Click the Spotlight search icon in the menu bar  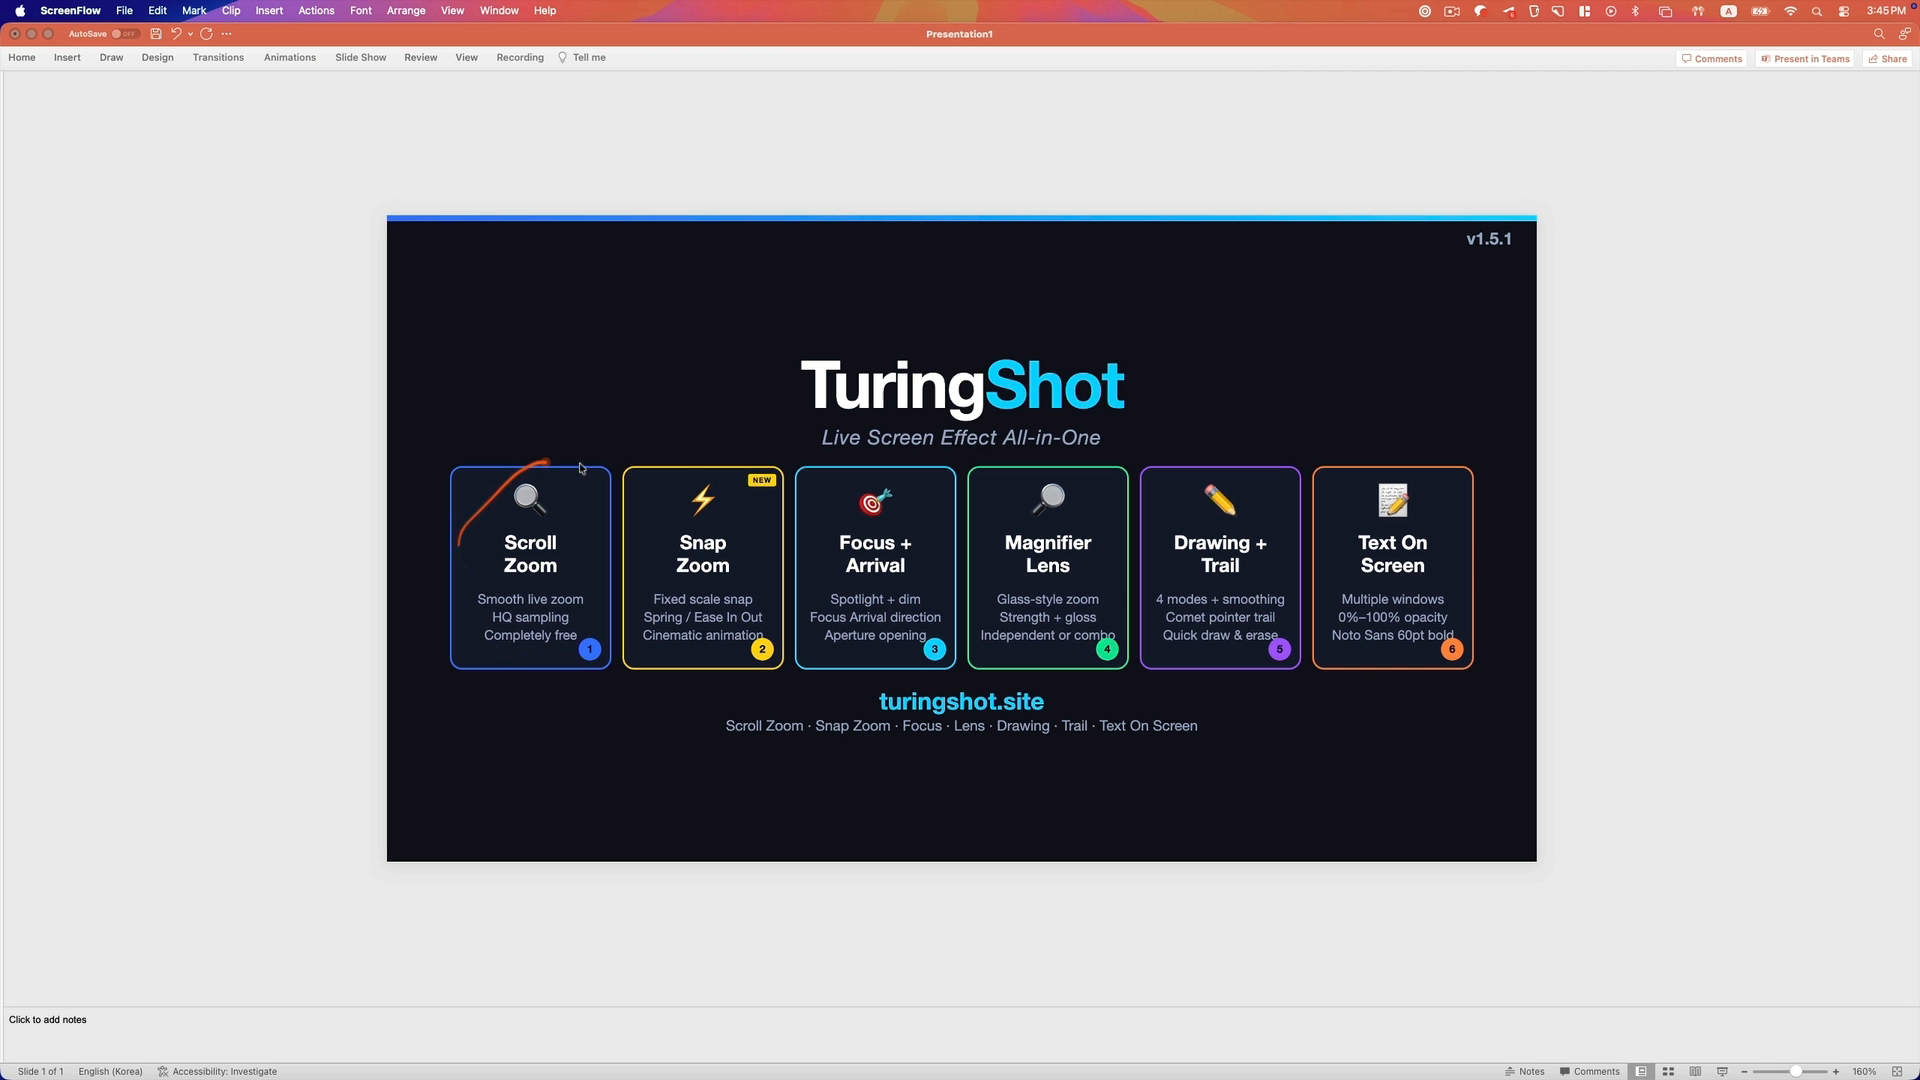click(1817, 11)
